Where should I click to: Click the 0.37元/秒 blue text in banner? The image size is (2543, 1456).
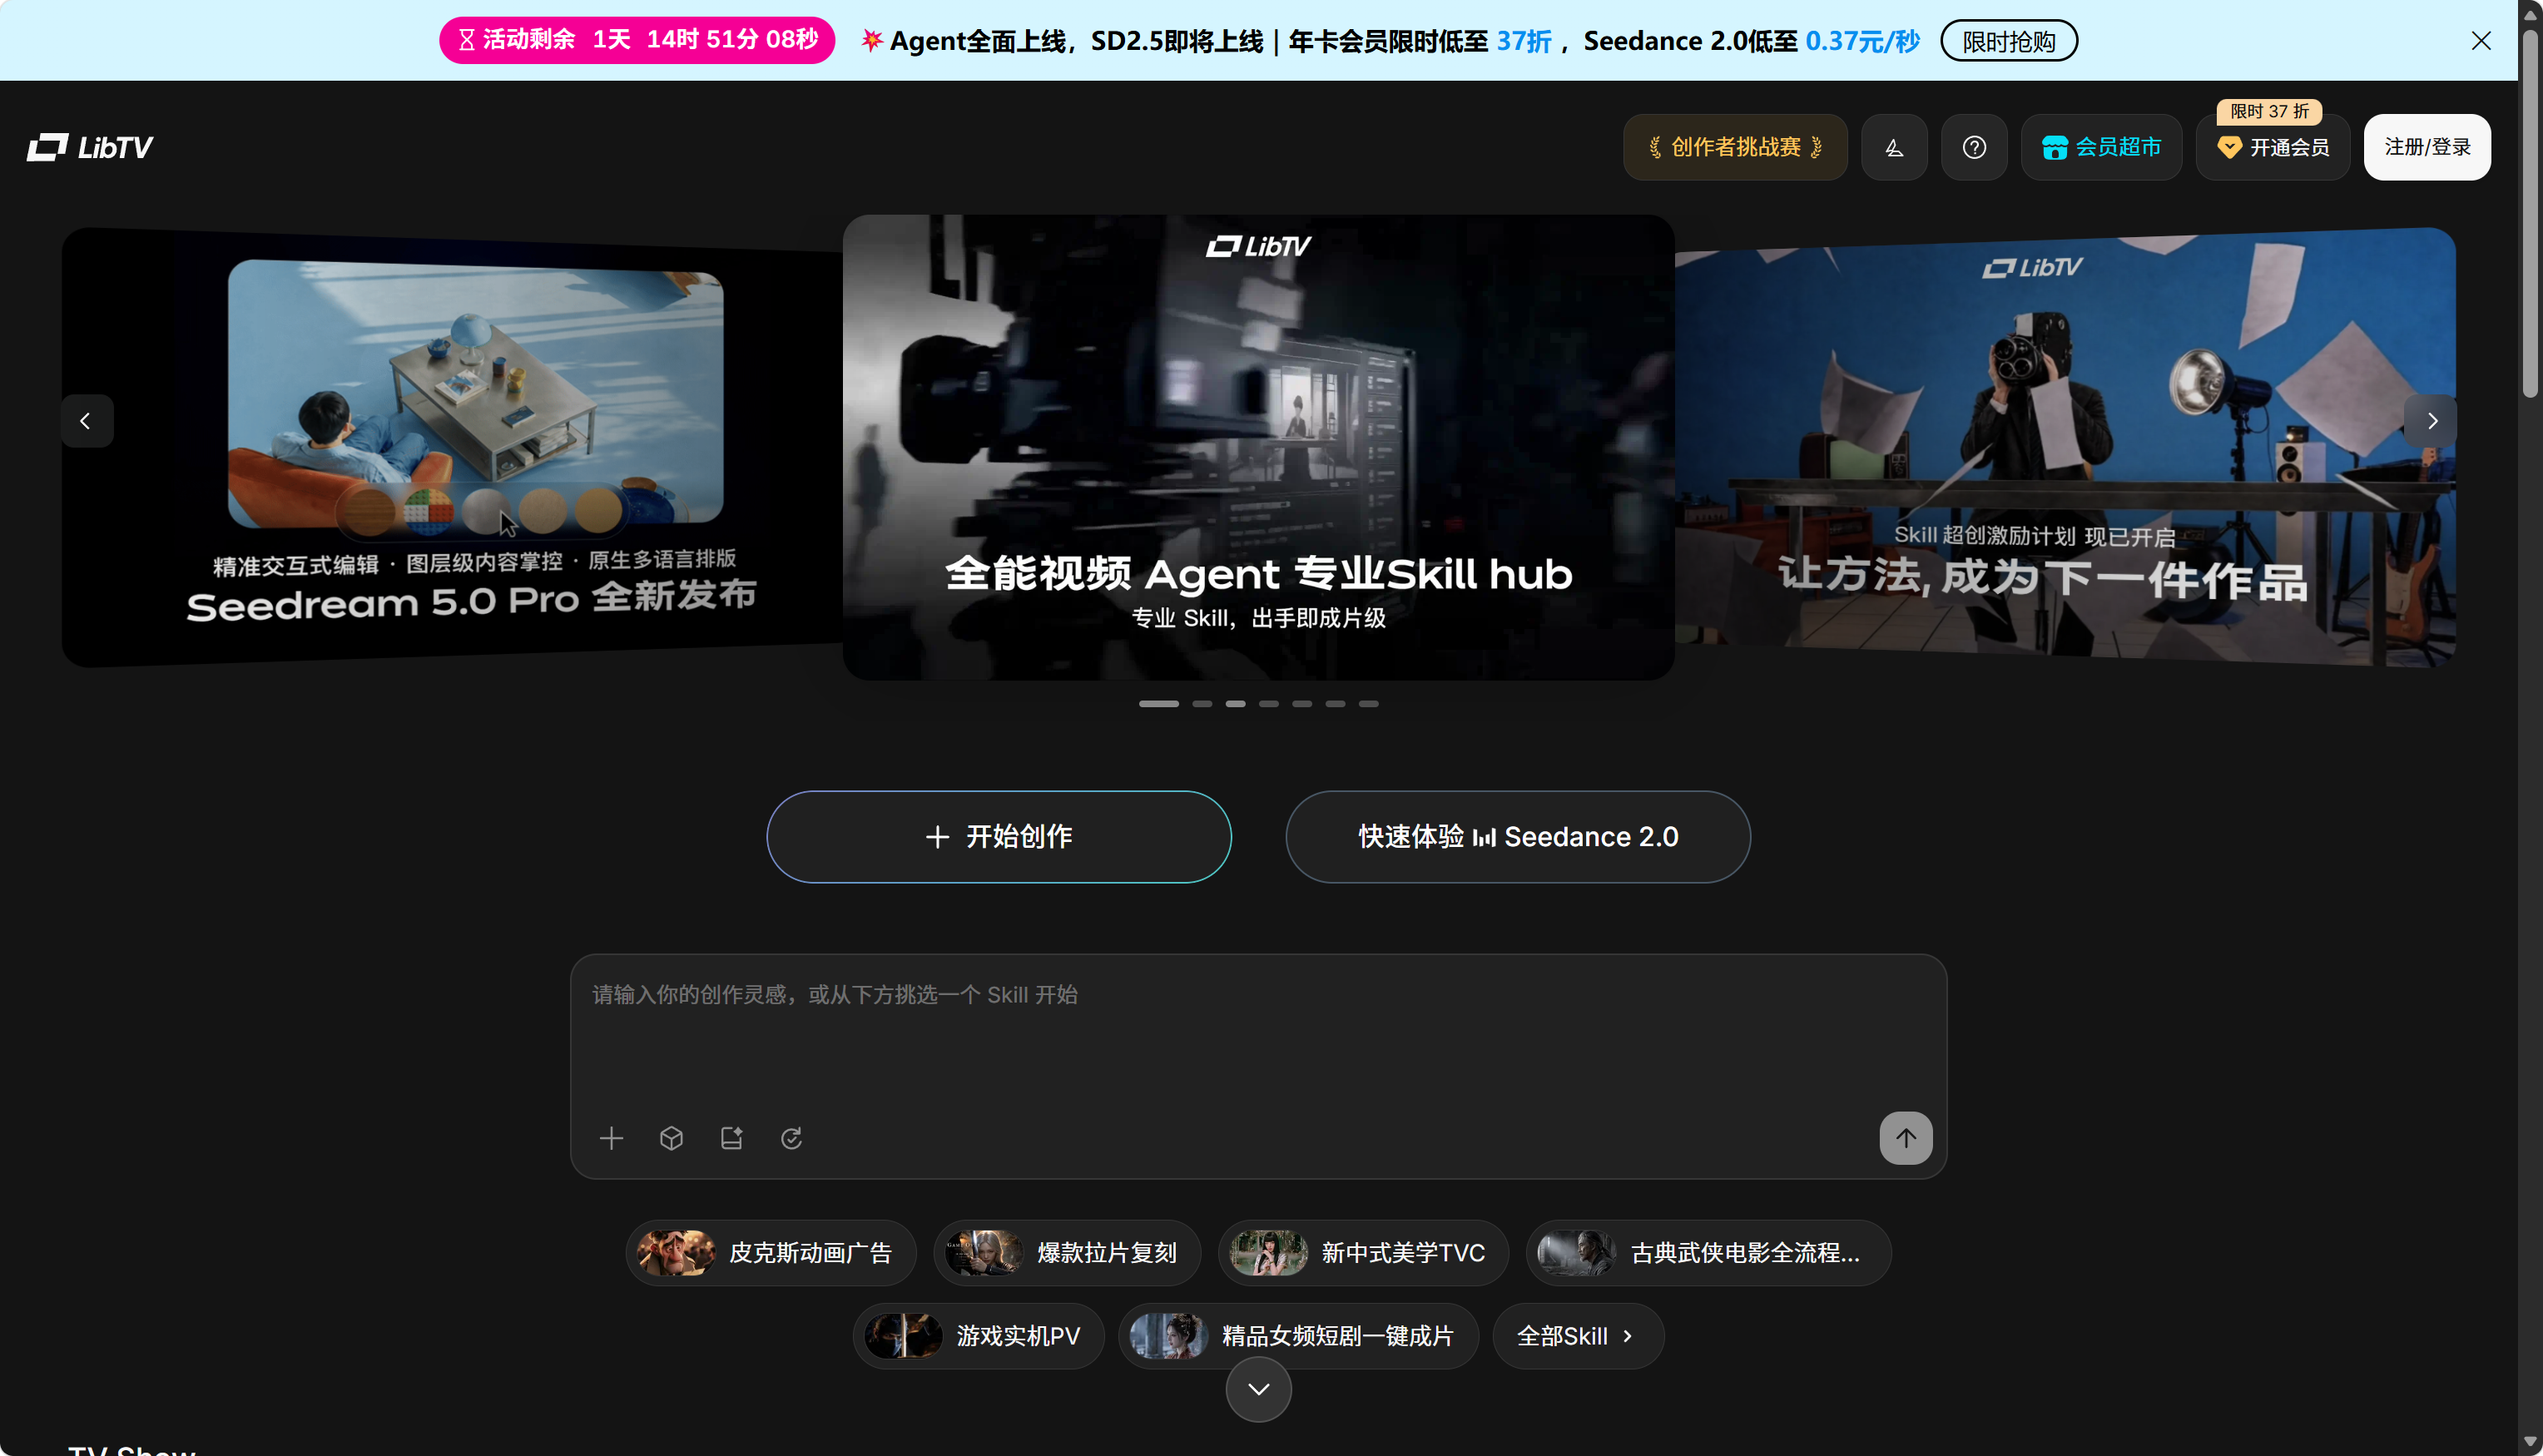pos(1862,41)
